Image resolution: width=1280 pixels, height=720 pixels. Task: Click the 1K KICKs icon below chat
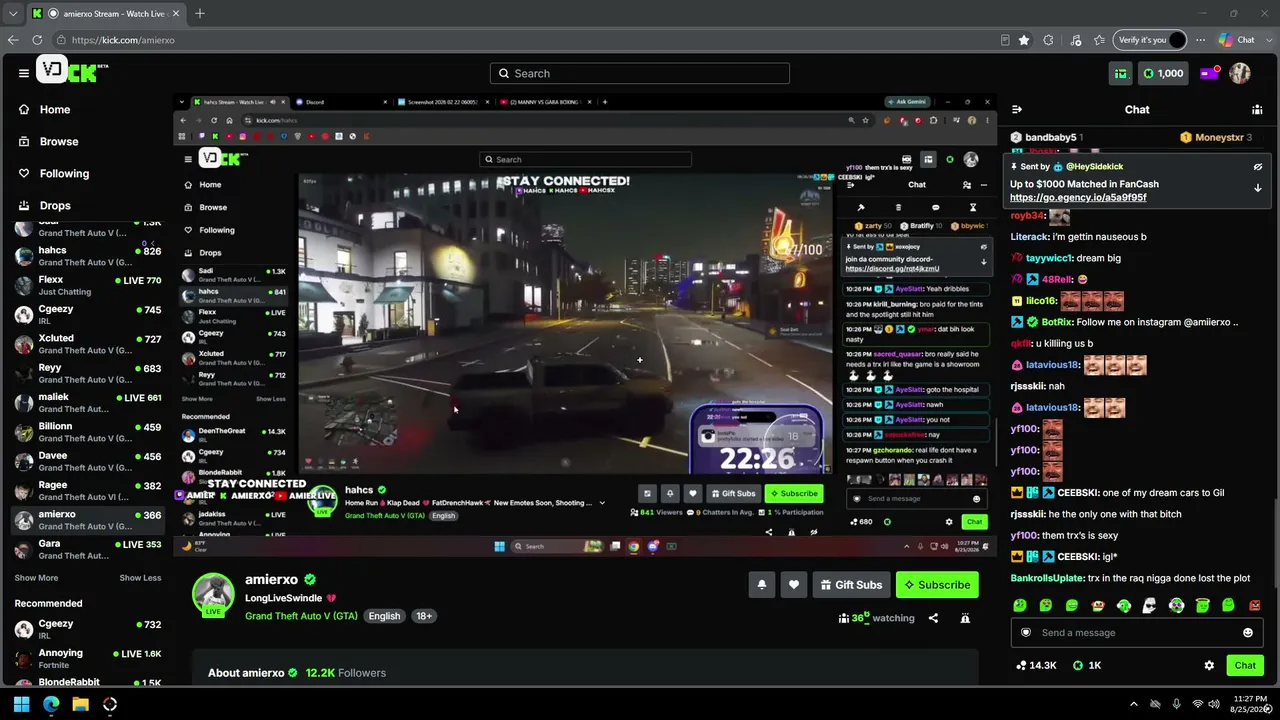click(x=1078, y=665)
